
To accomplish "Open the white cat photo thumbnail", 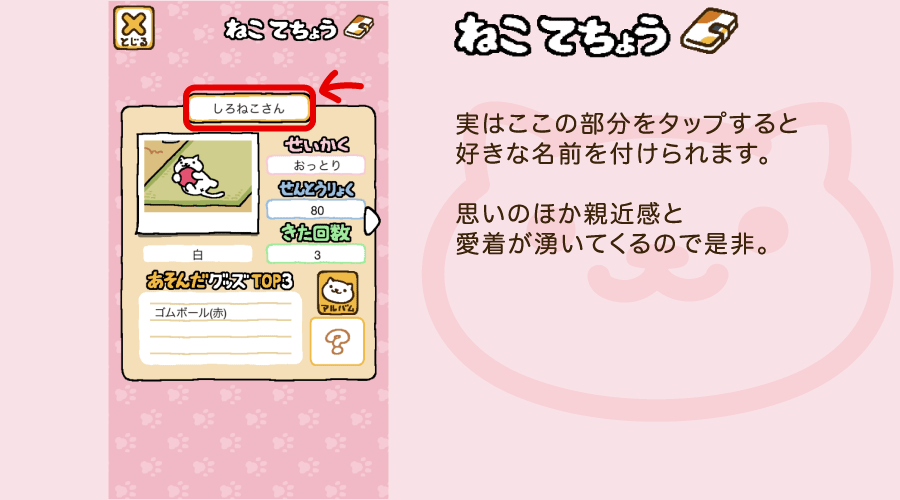I will (x=197, y=184).
